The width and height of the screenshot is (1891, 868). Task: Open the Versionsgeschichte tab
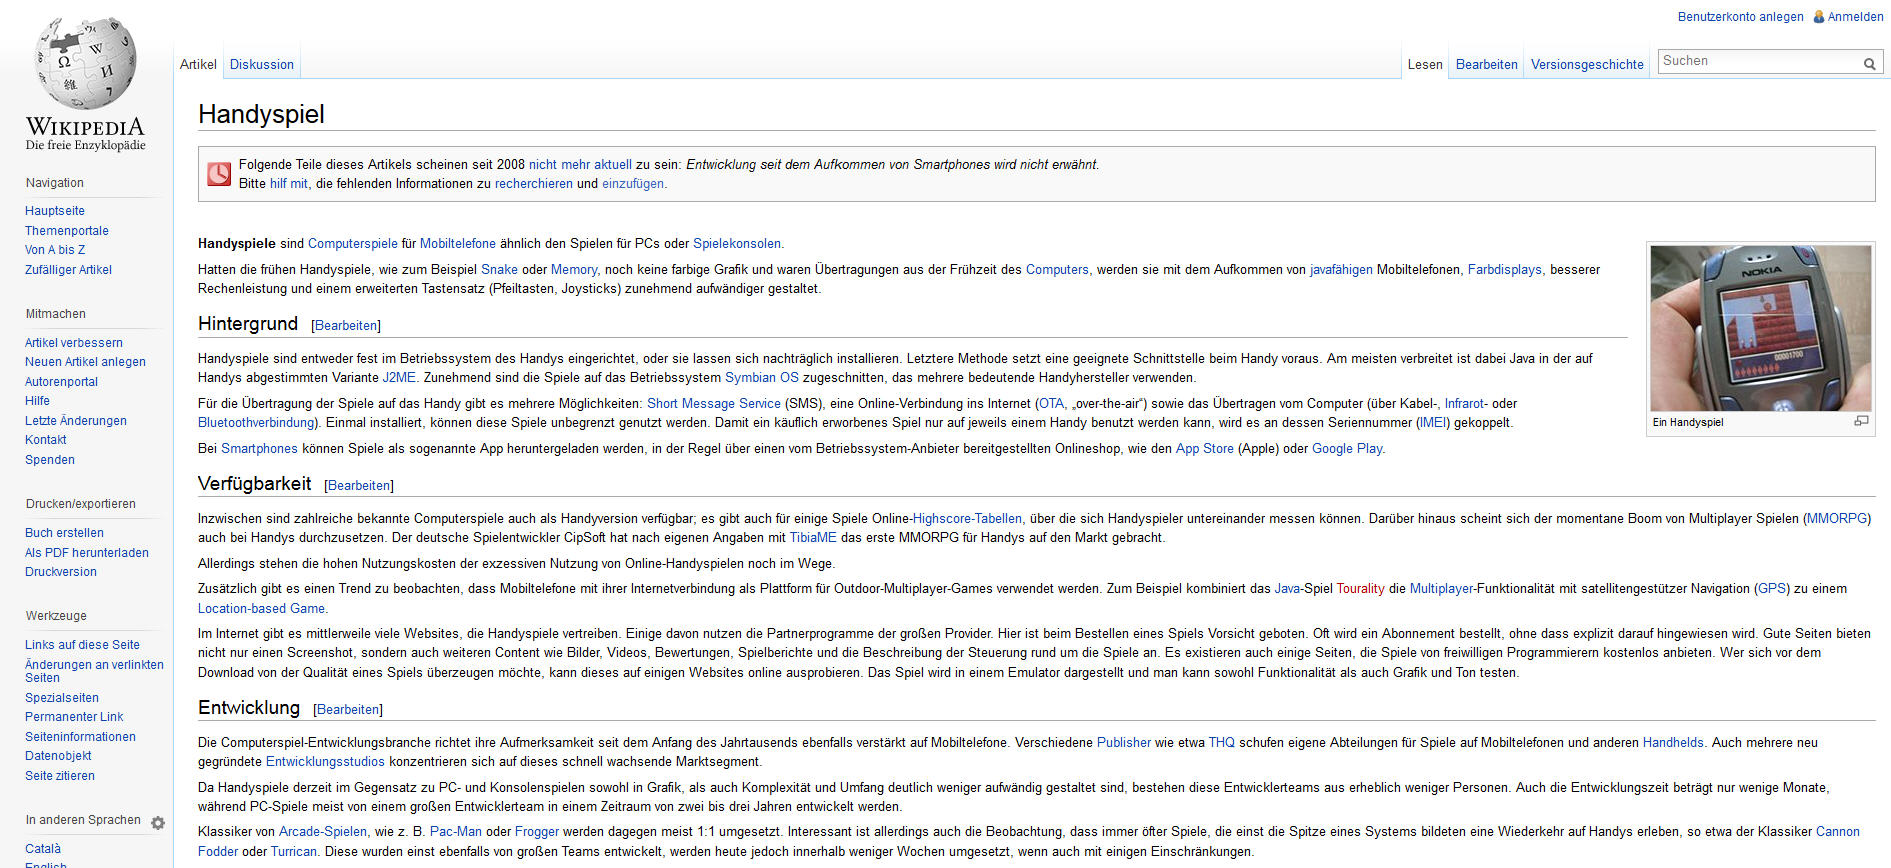(x=1587, y=65)
